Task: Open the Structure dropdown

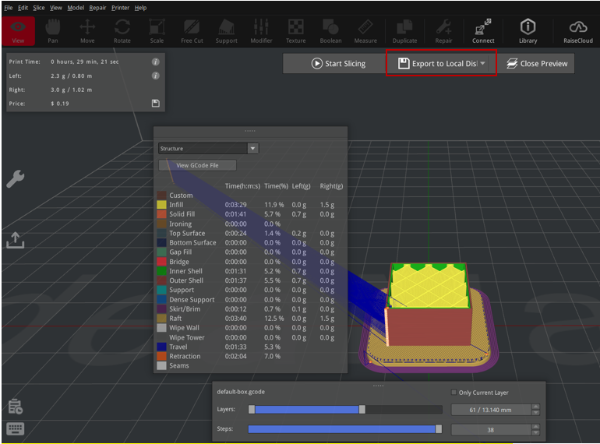Action: (208, 148)
